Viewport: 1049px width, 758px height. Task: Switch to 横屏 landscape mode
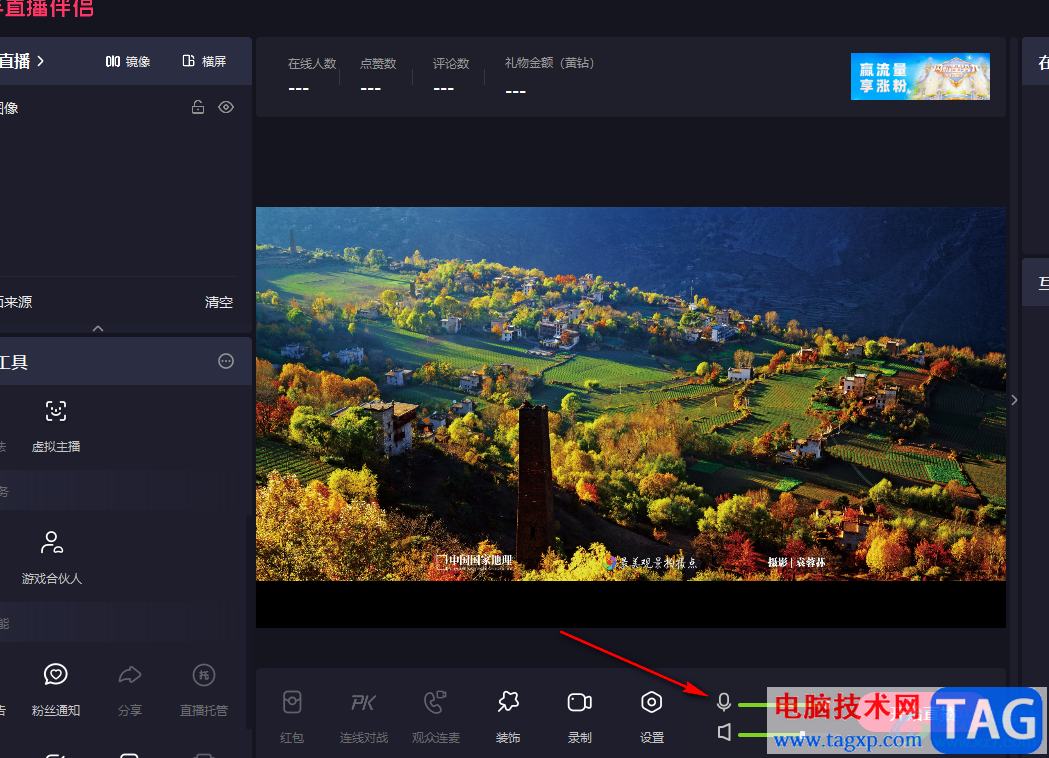tap(204, 62)
